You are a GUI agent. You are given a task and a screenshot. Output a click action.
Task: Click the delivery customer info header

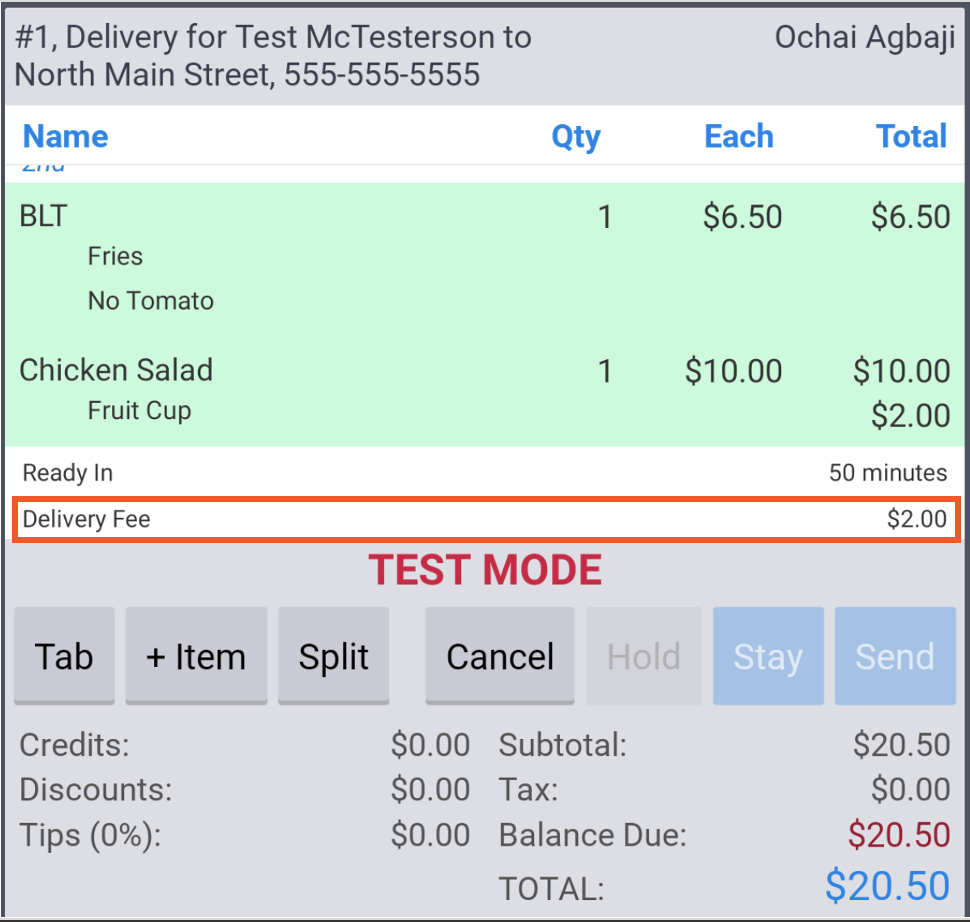[x=272, y=56]
